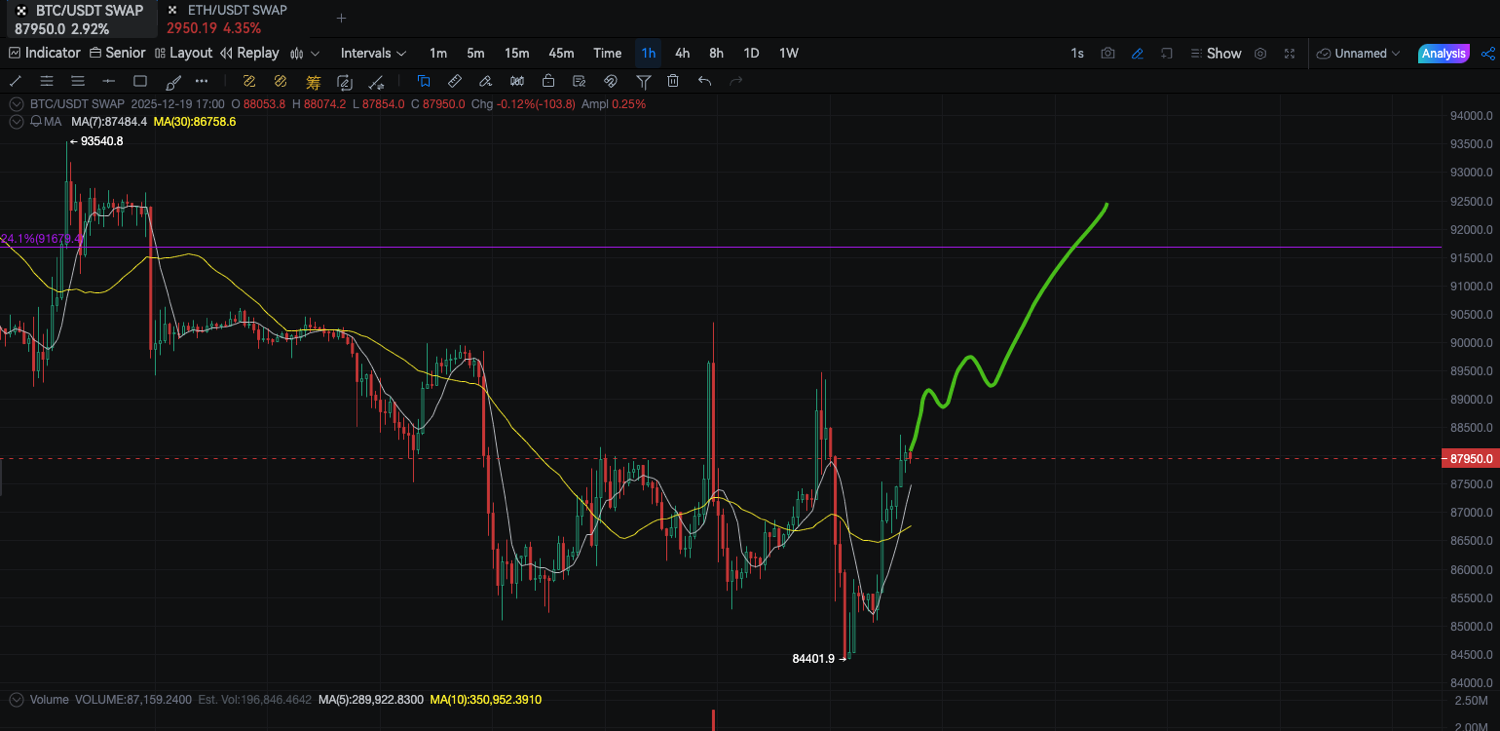This screenshot has width=1500, height=731.
Task: Collapse the BTC/USDT SWAP legend row
Action: pyautogui.click(x=16, y=104)
